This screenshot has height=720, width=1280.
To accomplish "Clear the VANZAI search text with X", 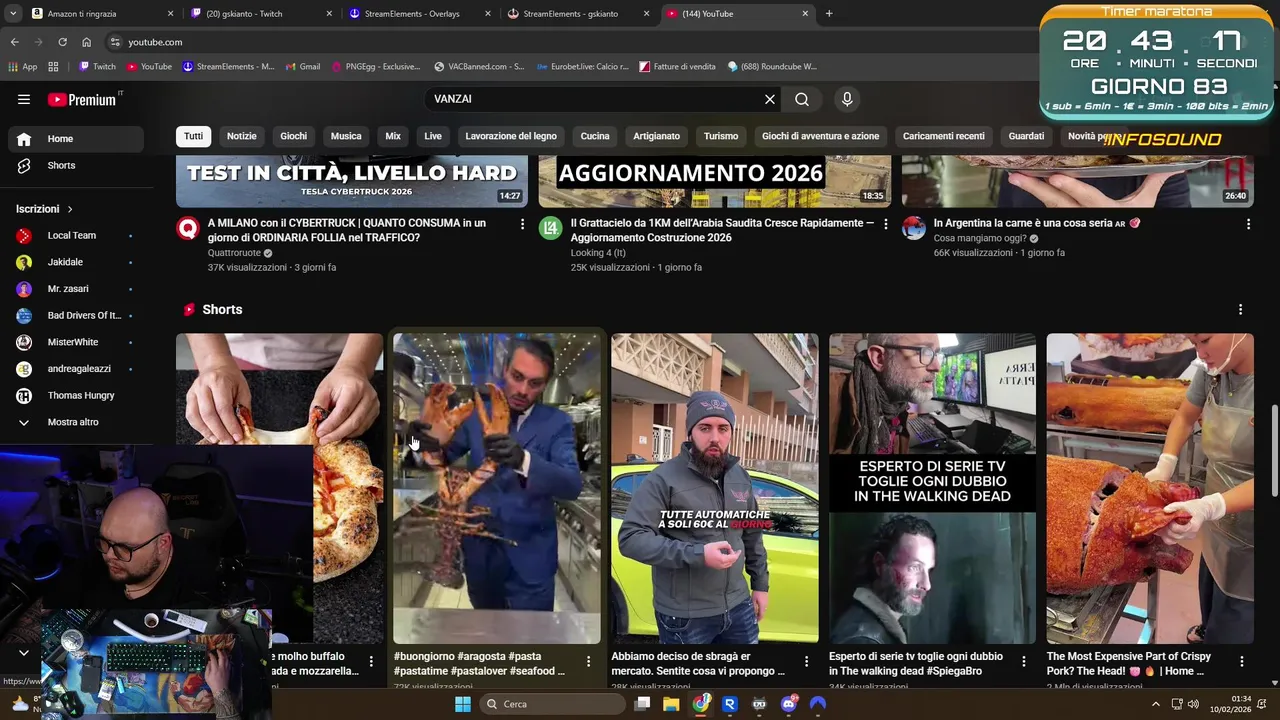I will pyautogui.click(x=770, y=99).
